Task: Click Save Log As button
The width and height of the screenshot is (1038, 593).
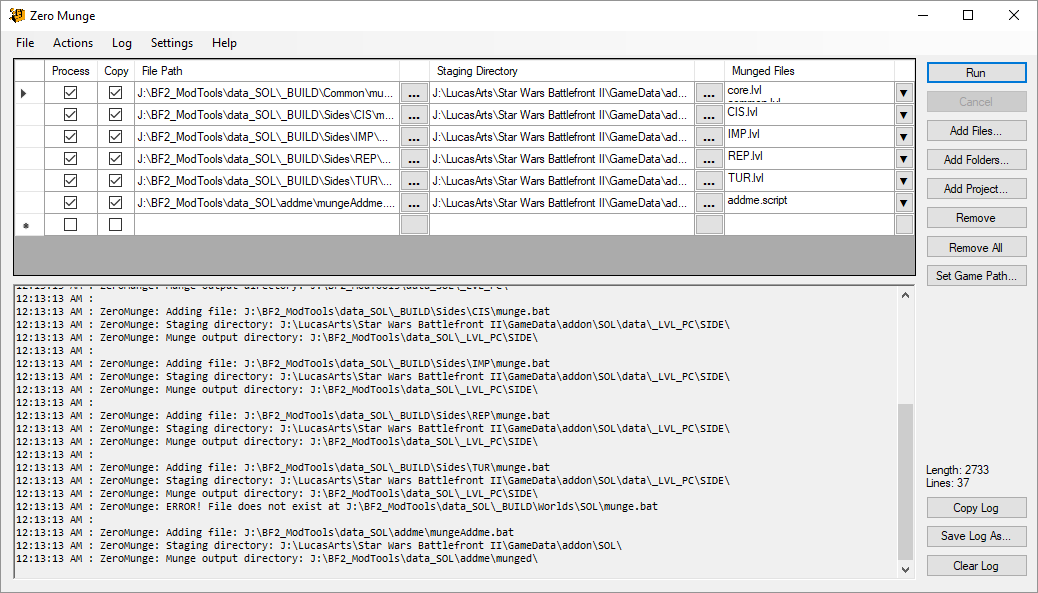Action: tap(976, 536)
